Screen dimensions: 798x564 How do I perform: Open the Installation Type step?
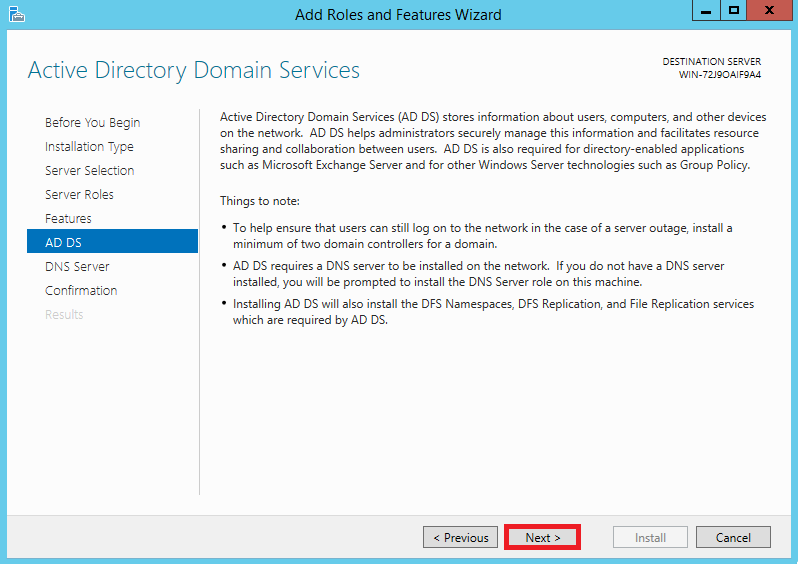pyautogui.click(x=89, y=147)
